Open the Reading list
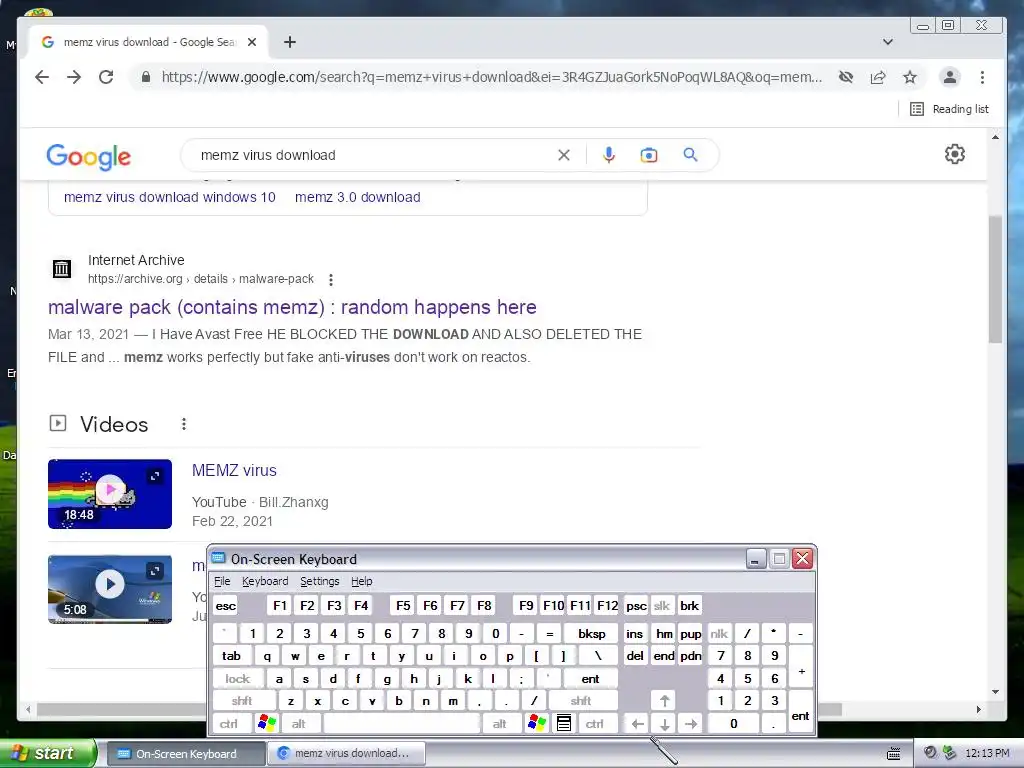The image size is (1024, 768). [x=949, y=109]
